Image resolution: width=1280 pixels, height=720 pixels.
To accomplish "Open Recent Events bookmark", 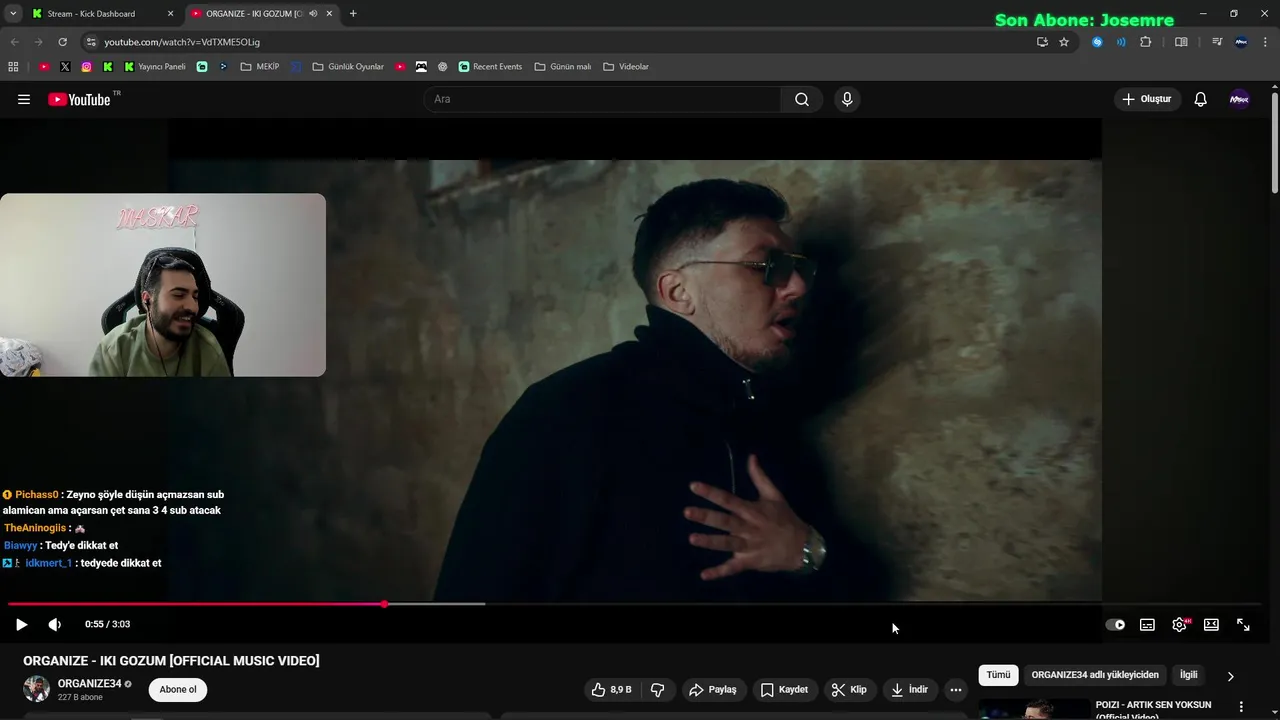I will pyautogui.click(x=490, y=67).
